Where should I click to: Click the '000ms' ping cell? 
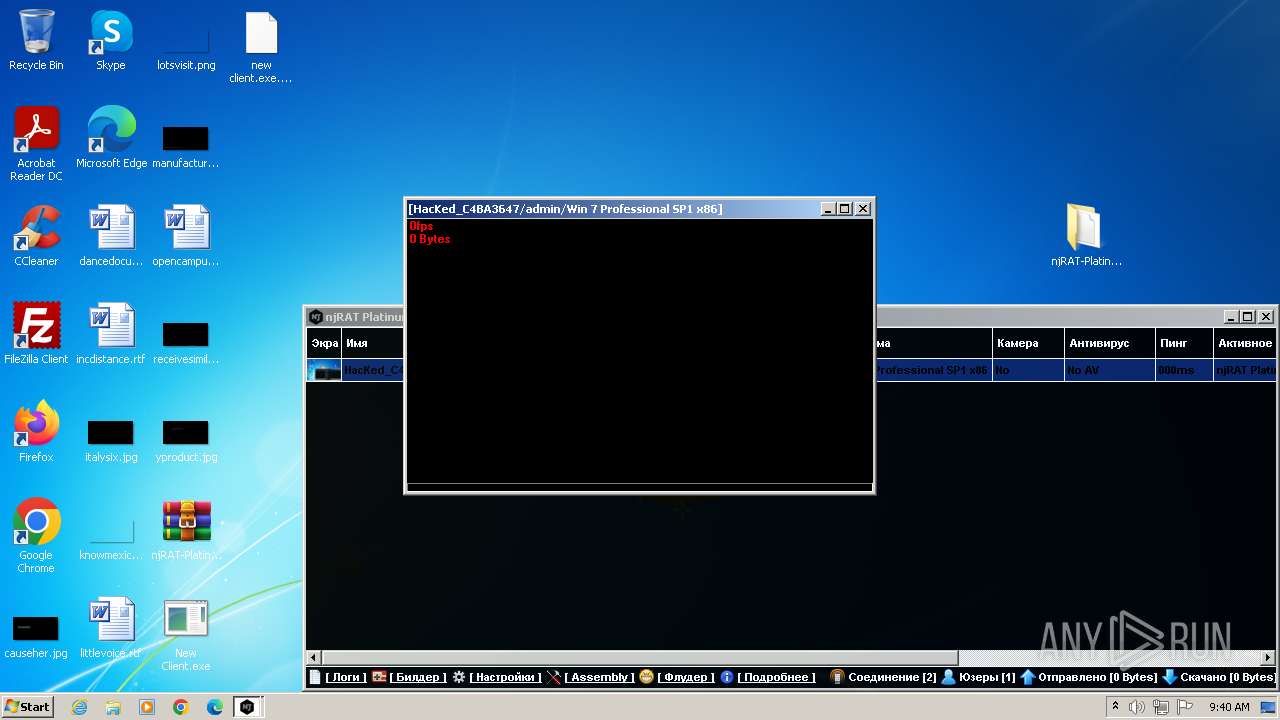1183,370
